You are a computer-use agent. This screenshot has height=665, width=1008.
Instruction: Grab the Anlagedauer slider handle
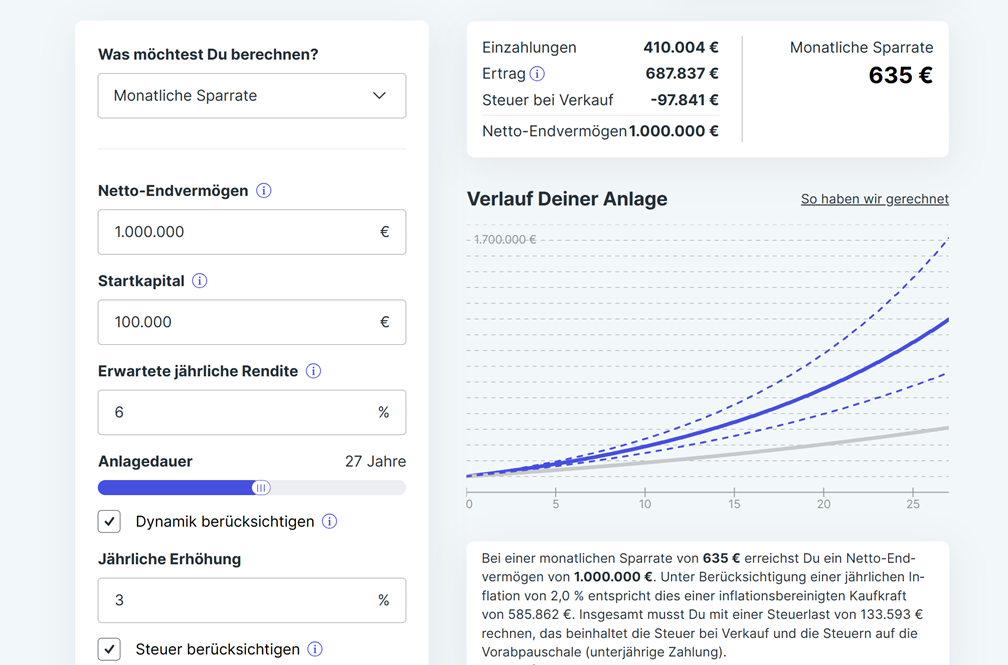(261, 487)
